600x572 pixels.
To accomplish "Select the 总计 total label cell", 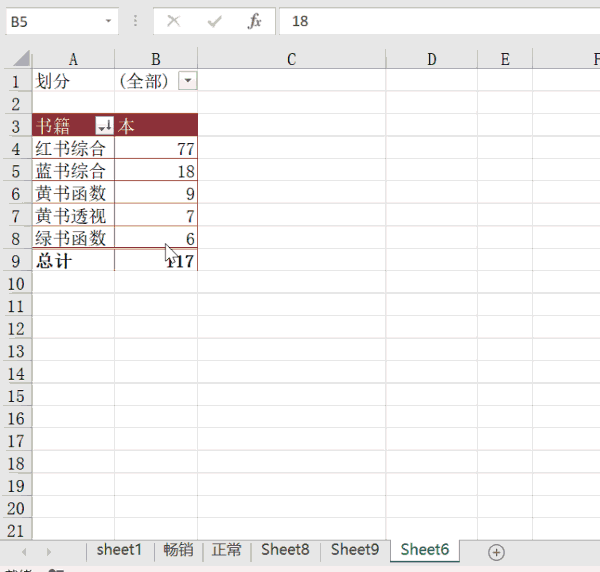I will coord(73,261).
